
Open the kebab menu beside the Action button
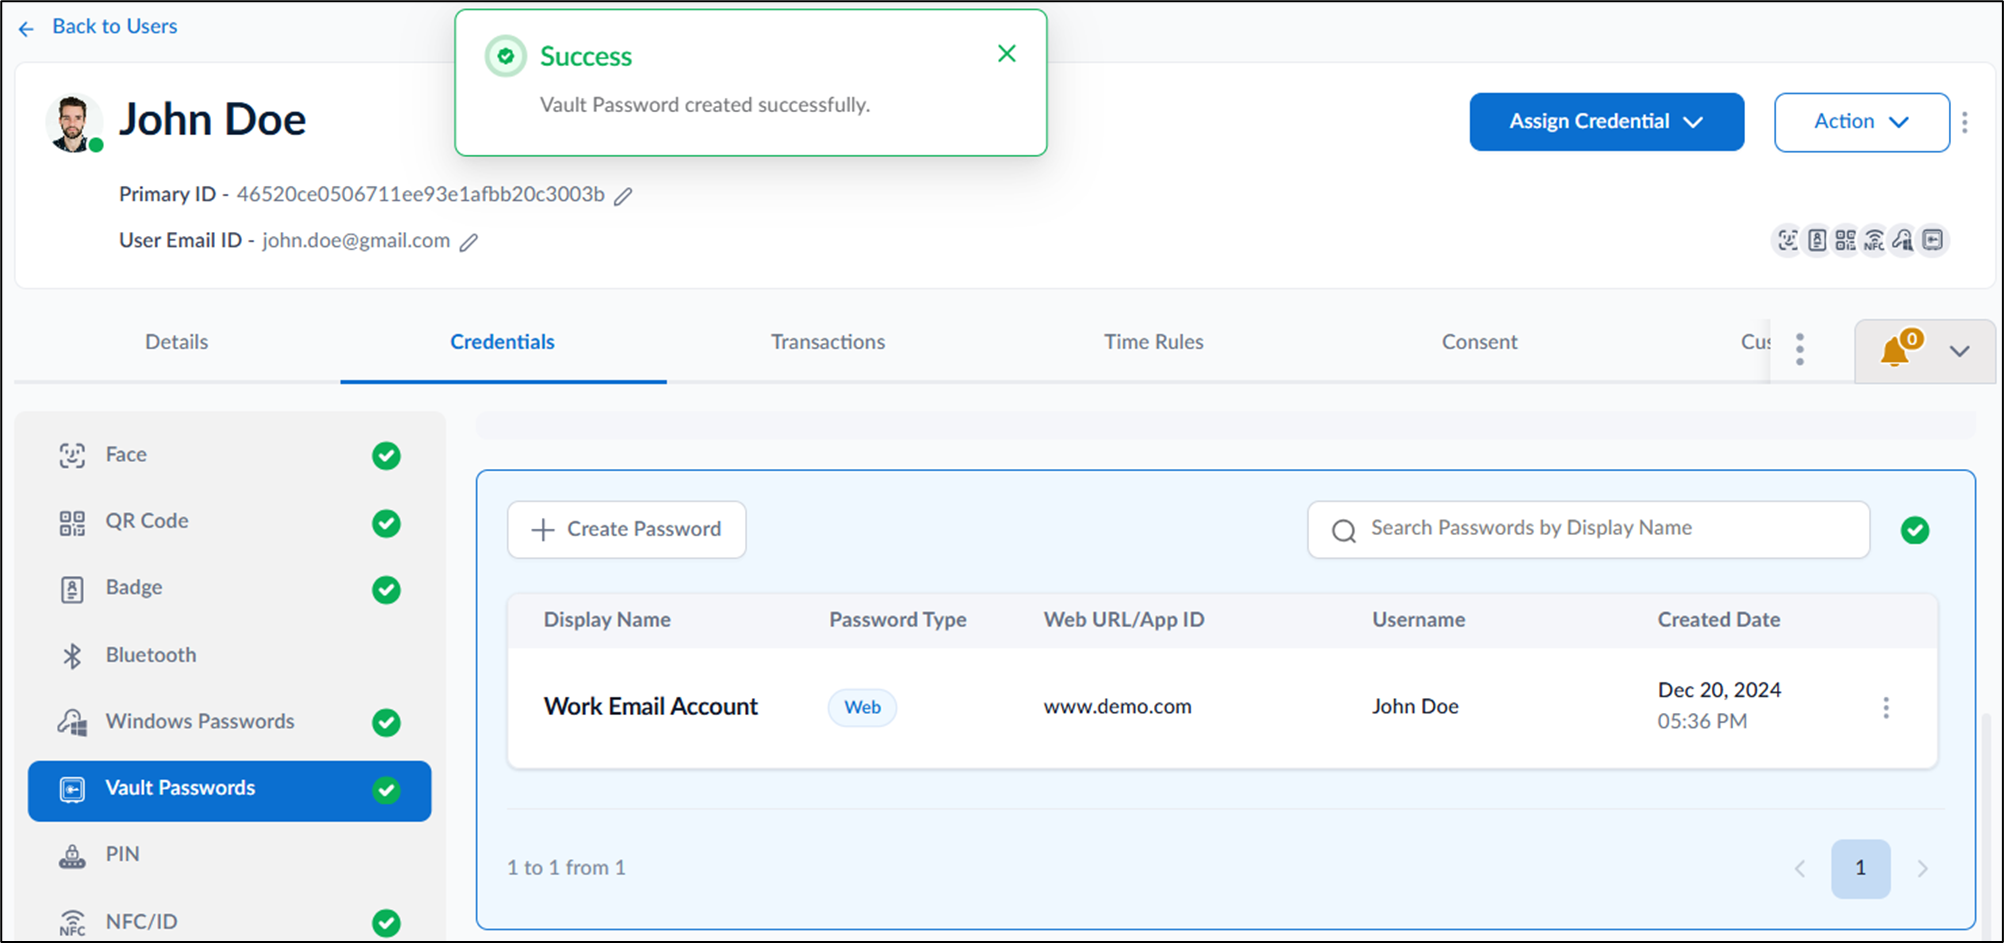pos(1965,122)
